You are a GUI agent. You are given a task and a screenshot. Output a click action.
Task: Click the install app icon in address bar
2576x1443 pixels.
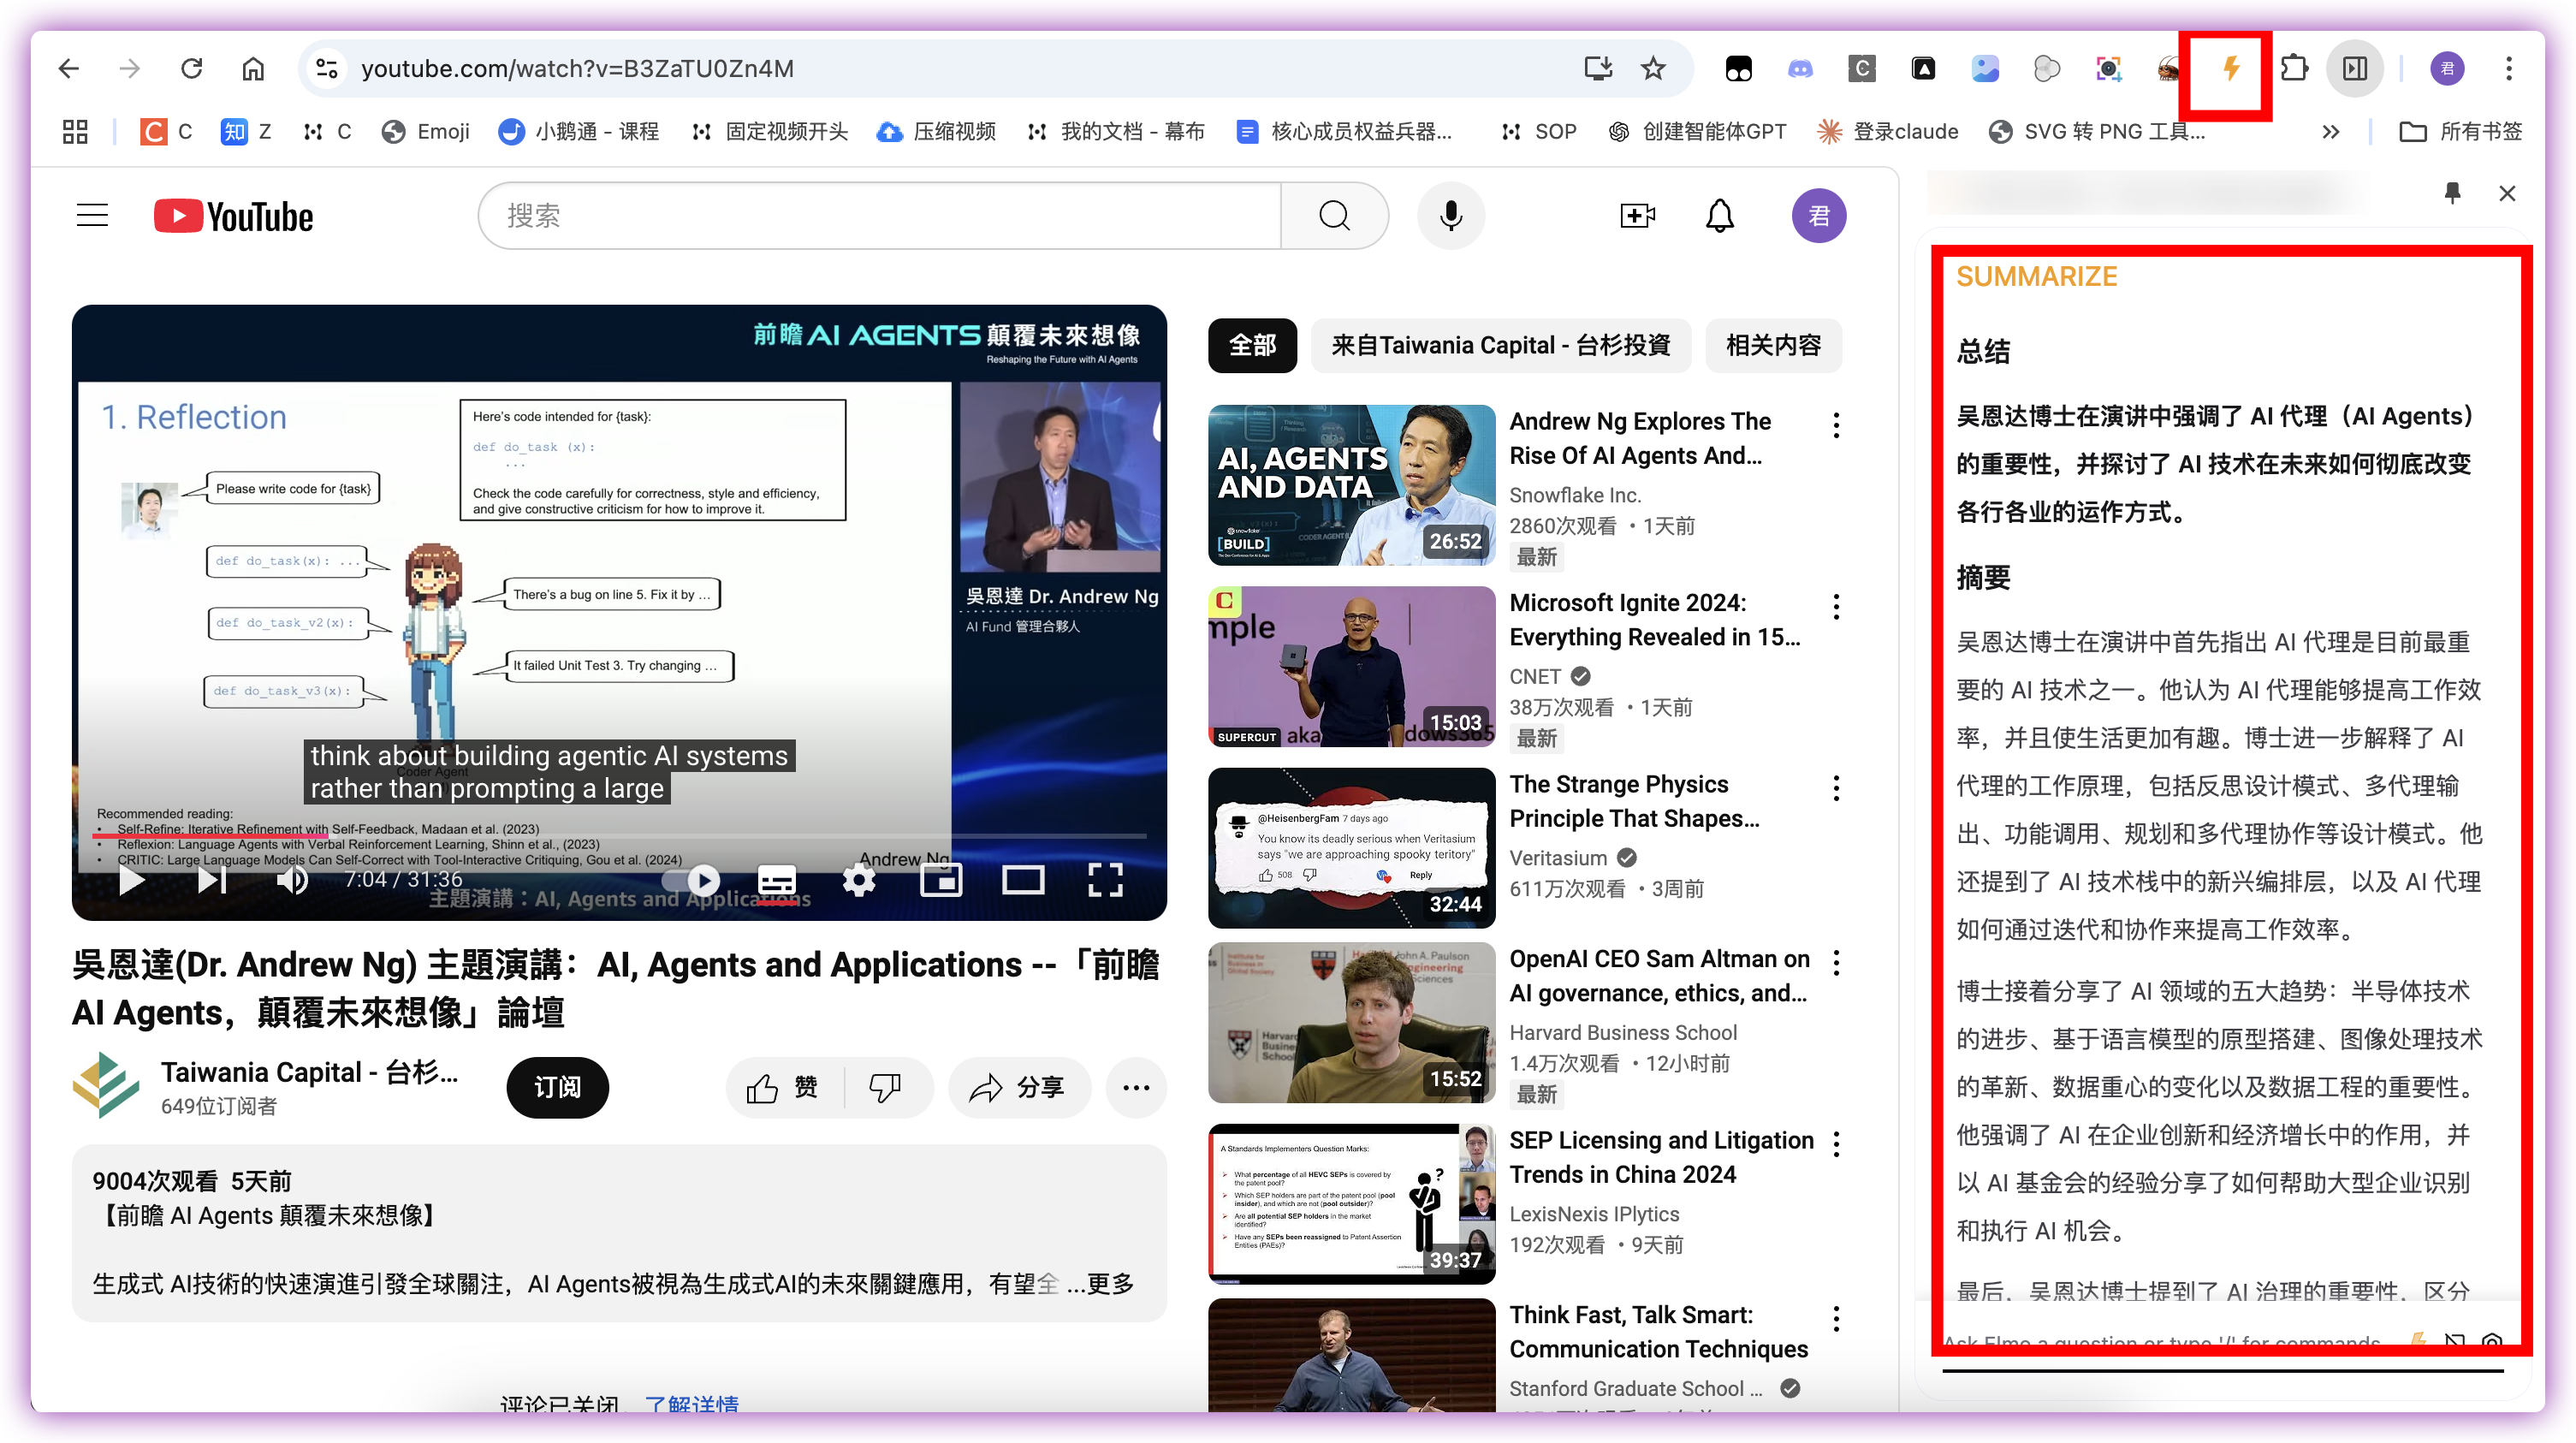(x=1598, y=68)
